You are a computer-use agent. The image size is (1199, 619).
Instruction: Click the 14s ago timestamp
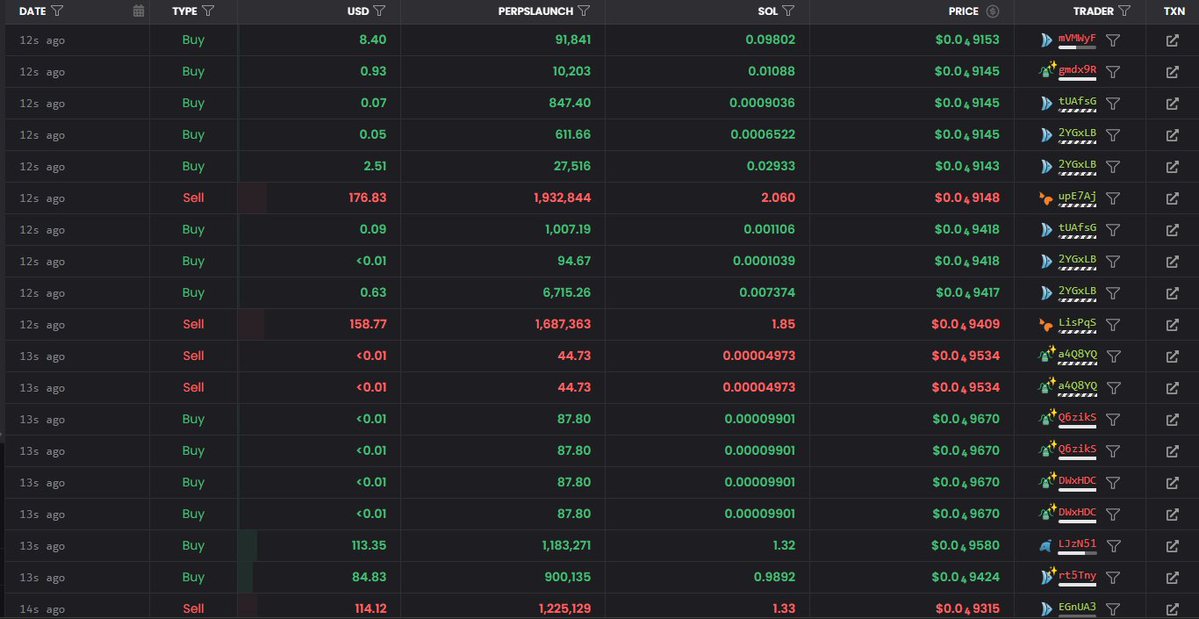[x=42, y=609]
